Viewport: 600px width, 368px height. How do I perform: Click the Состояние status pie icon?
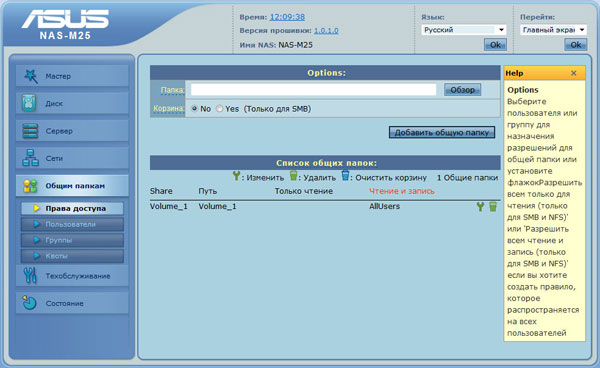29,303
